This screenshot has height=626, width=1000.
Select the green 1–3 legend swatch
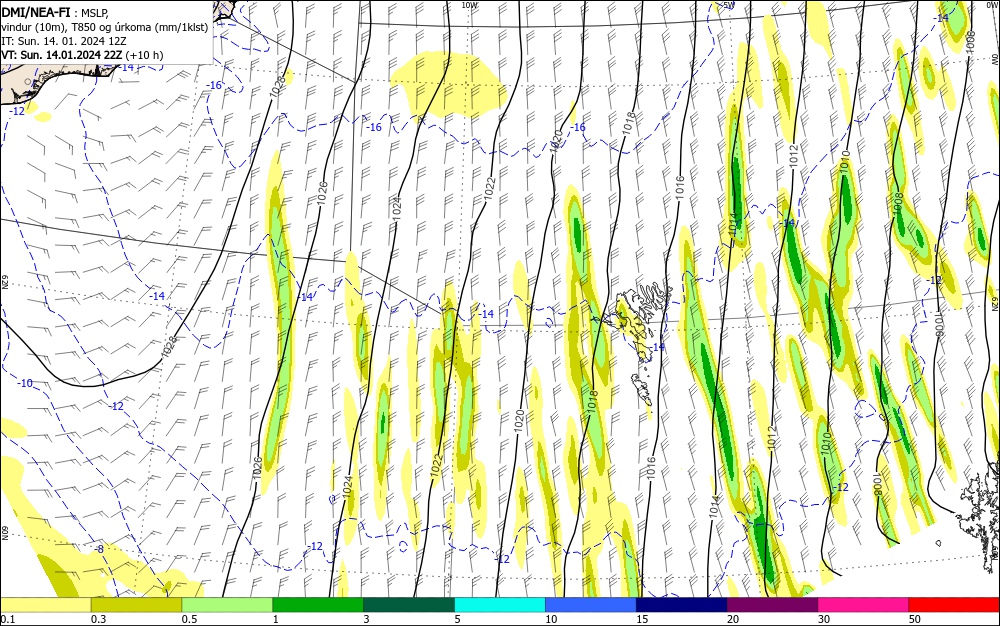[x=318, y=605]
